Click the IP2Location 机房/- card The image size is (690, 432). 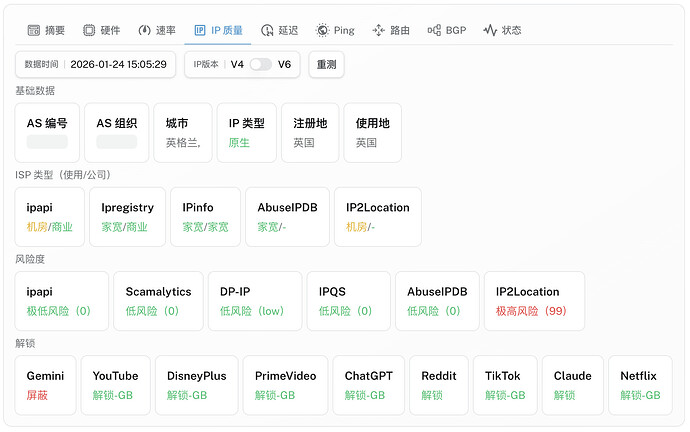[378, 217]
